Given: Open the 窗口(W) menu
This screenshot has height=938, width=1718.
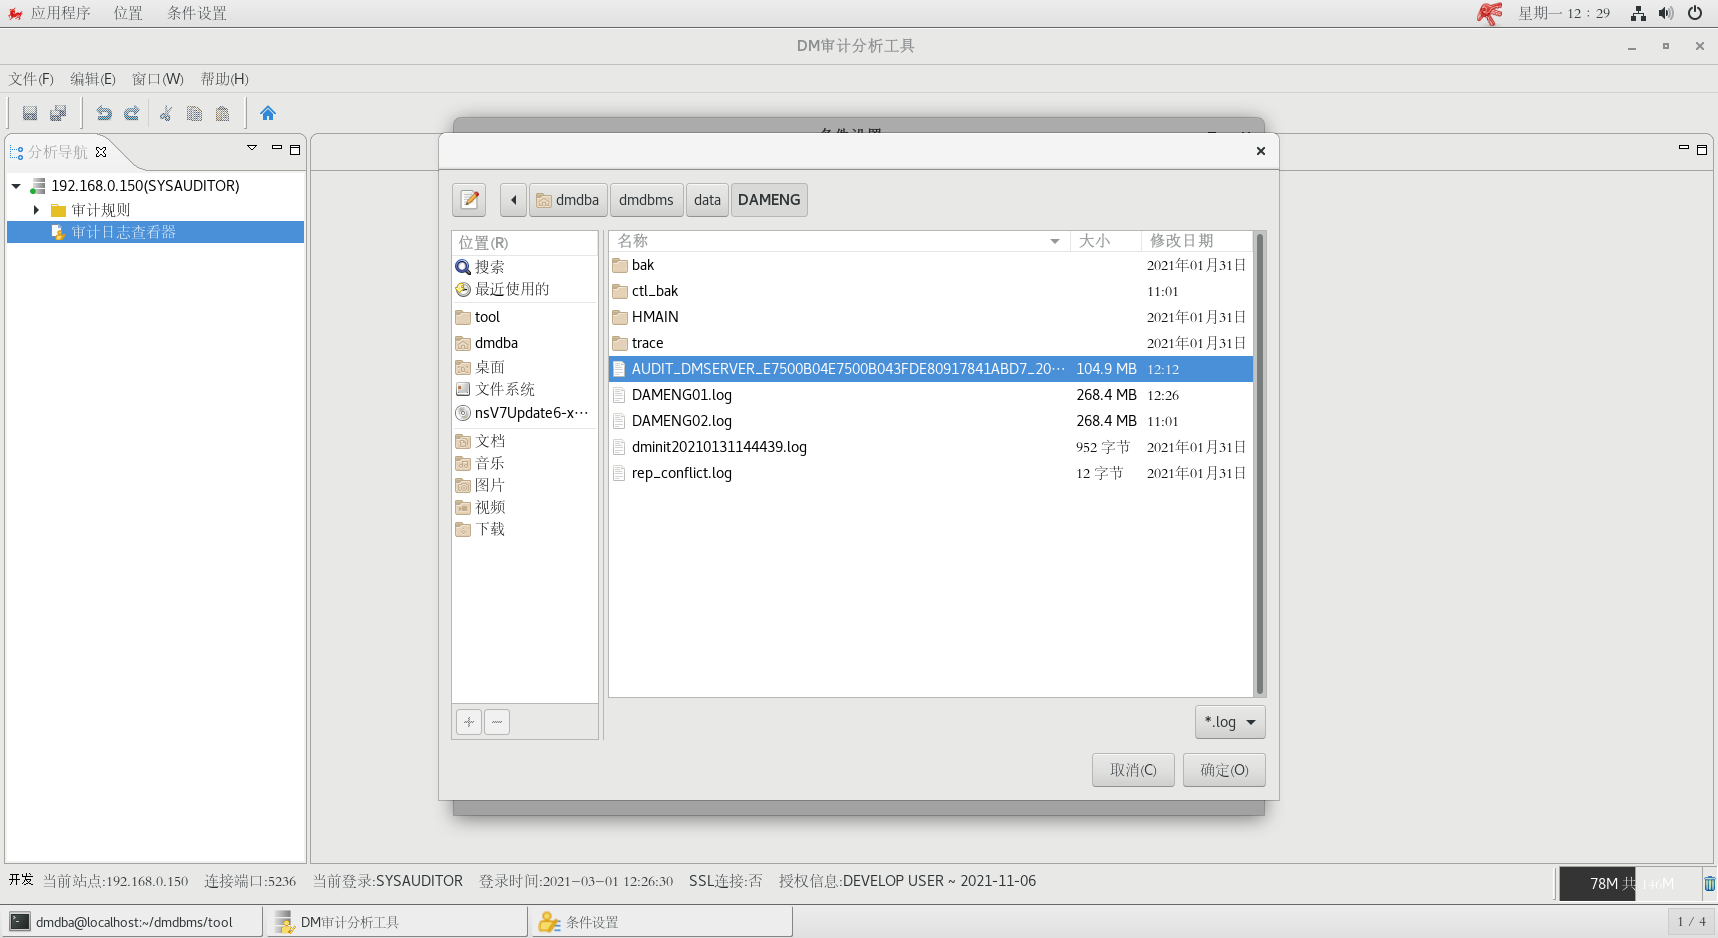Looking at the screenshot, I should coord(158,79).
